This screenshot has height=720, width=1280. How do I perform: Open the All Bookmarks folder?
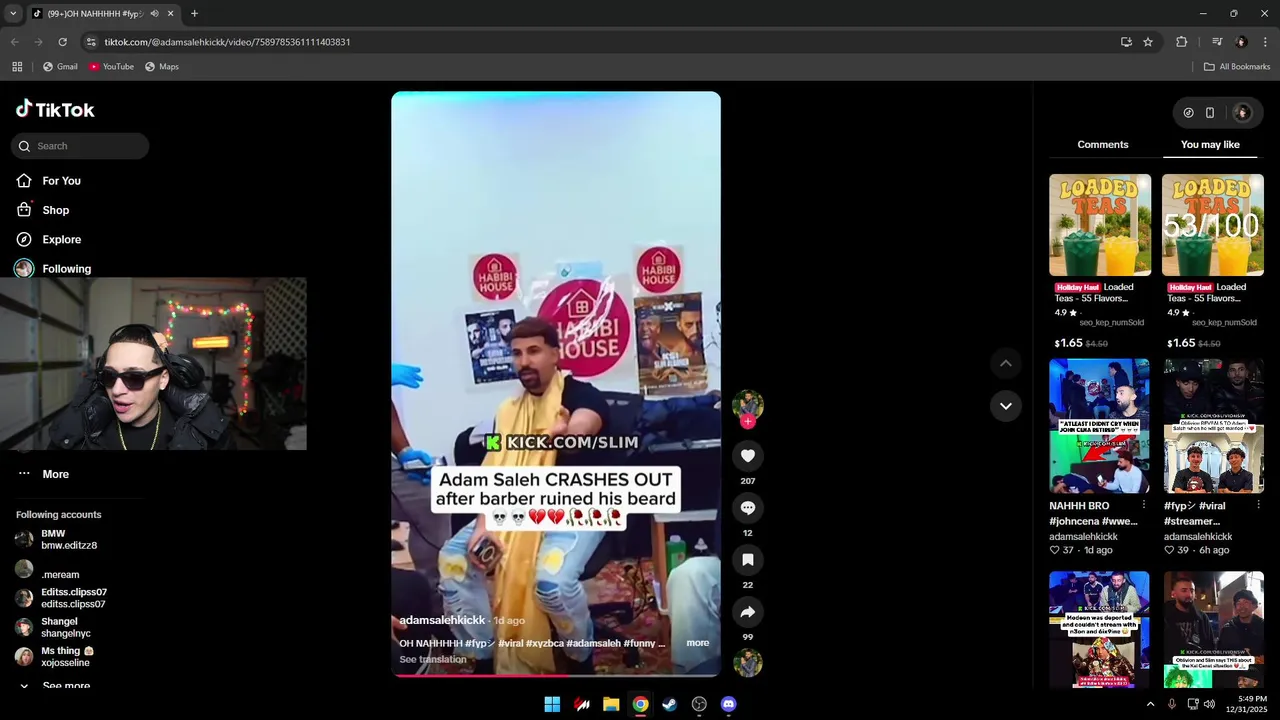(1237, 67)
